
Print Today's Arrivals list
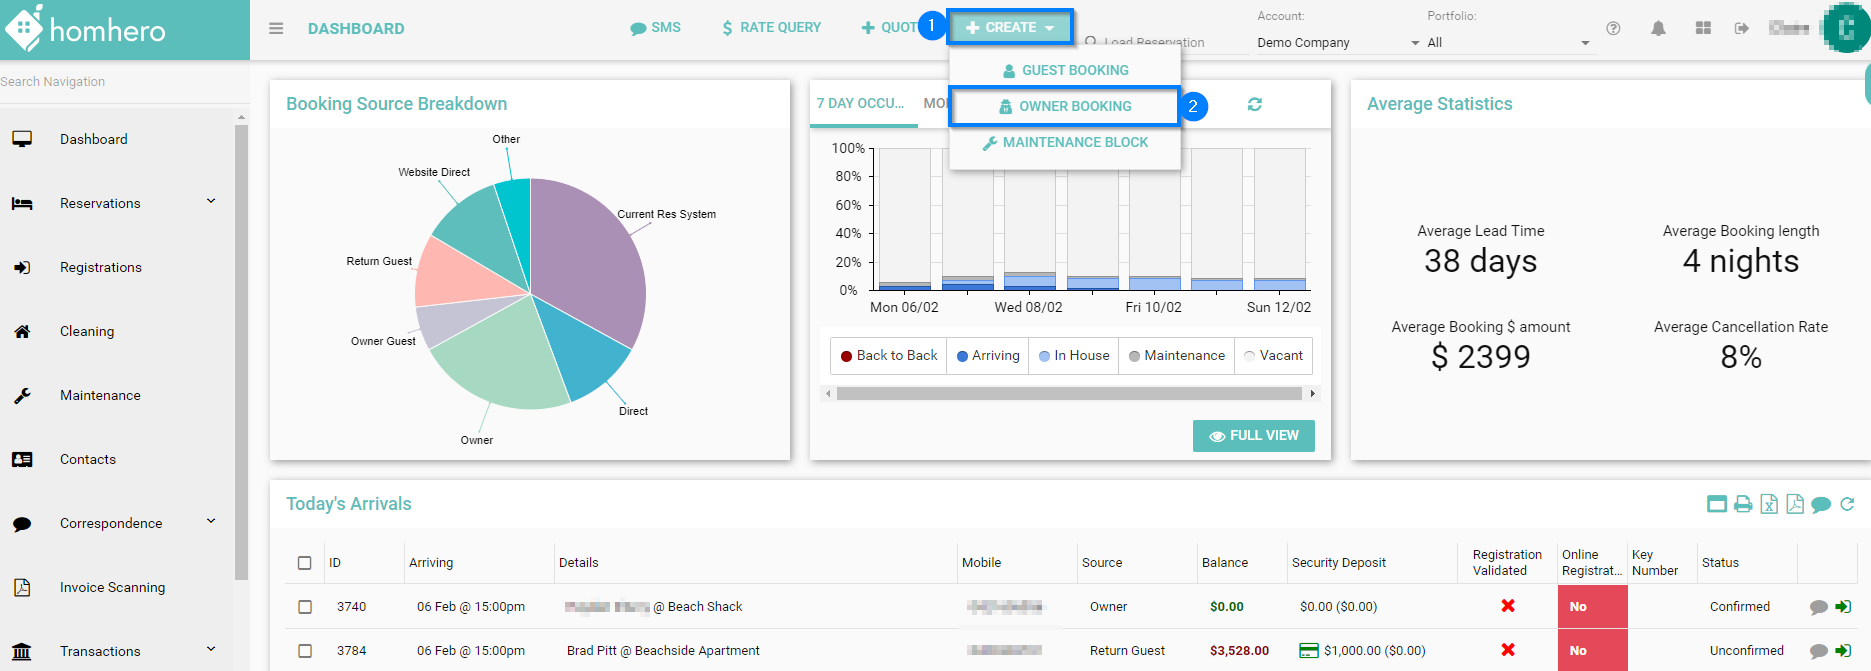coord(1743,504)
